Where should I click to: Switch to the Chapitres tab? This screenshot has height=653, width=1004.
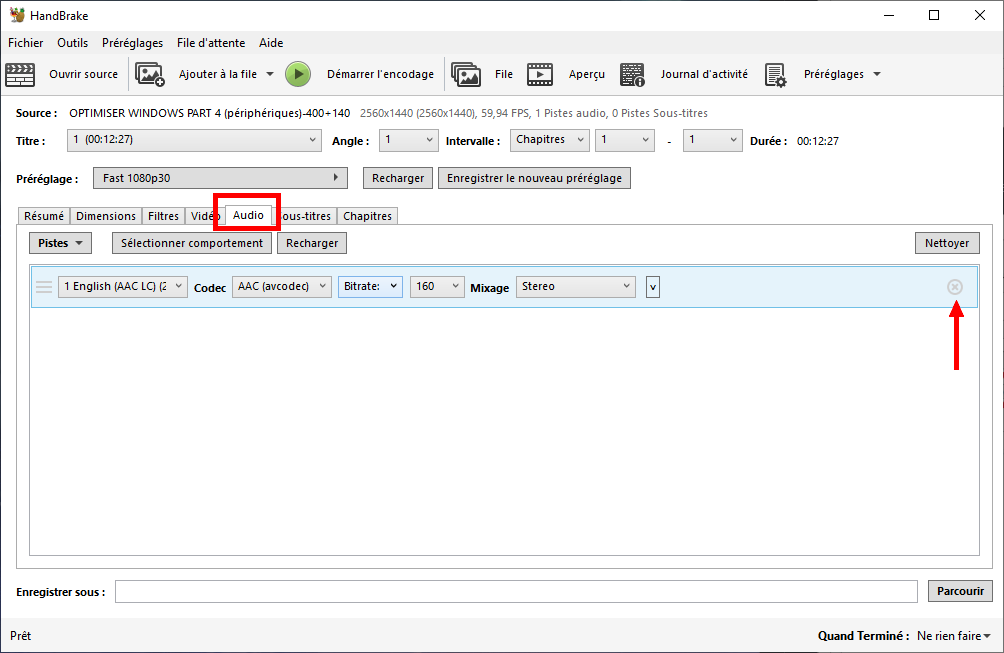[x=367, y=216]
